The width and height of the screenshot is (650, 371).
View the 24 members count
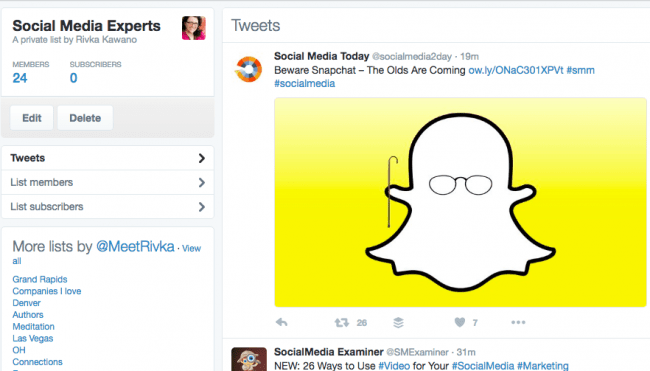20,78
